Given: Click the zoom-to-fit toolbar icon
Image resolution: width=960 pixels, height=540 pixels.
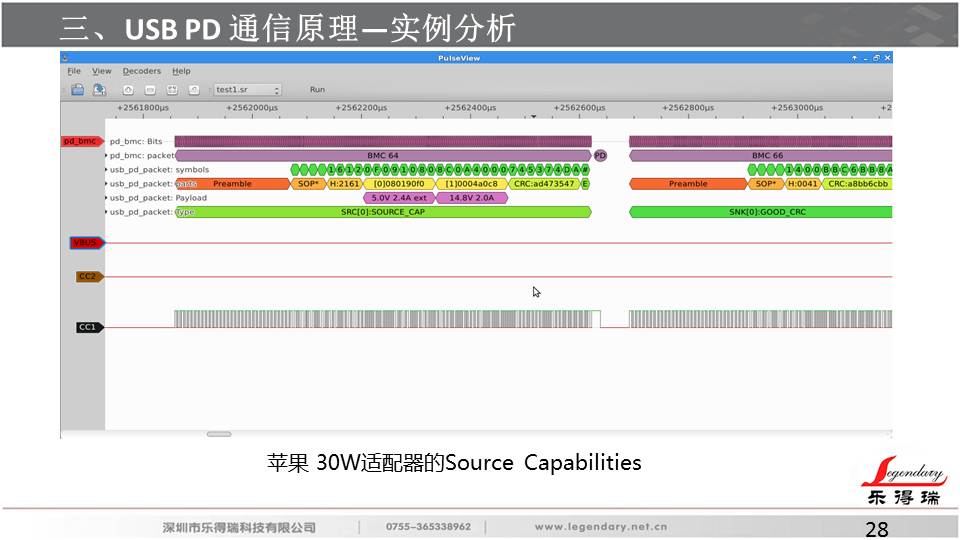Looking at the screenshot, I should 172,90.
